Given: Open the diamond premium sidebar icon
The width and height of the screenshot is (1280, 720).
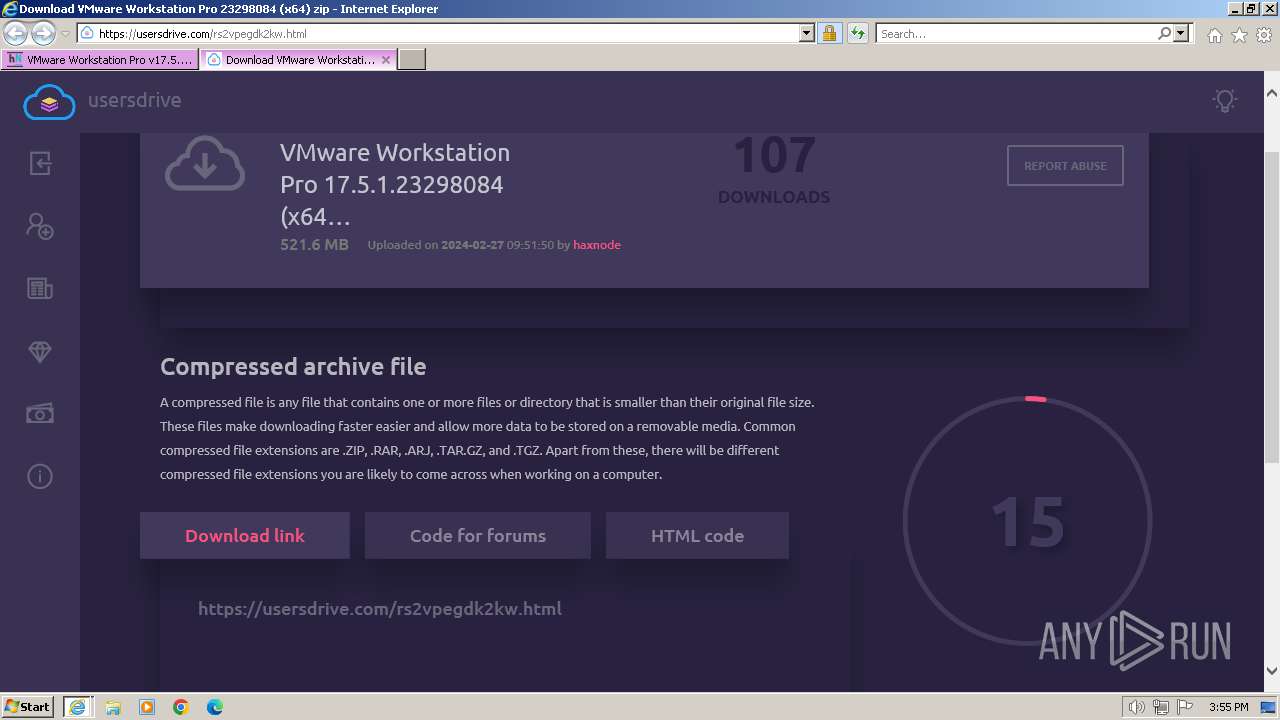Looking at the screenshot, I should tap(40, 352).
